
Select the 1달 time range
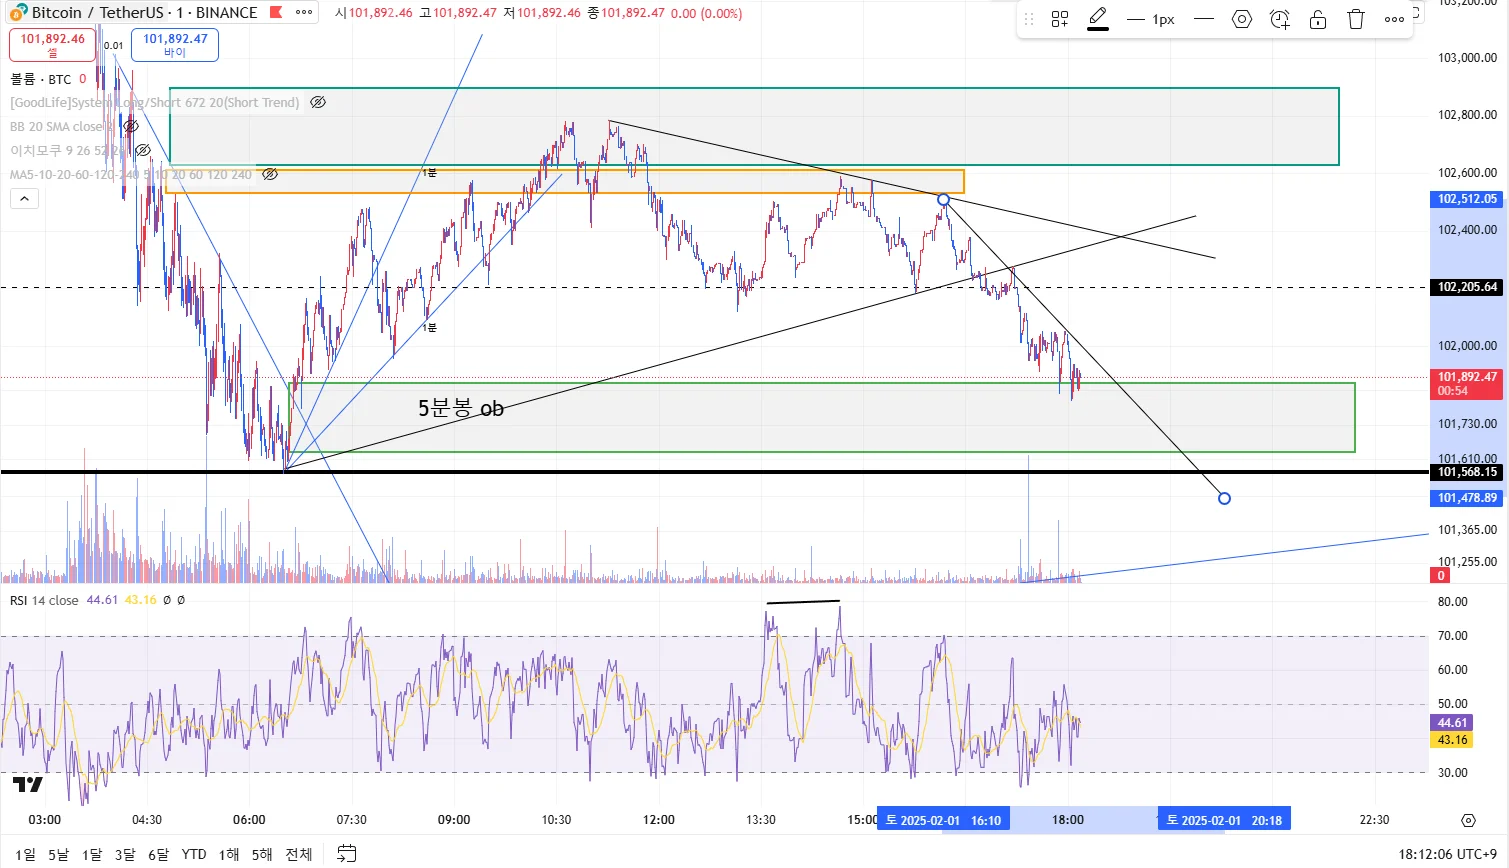point(92,854)
